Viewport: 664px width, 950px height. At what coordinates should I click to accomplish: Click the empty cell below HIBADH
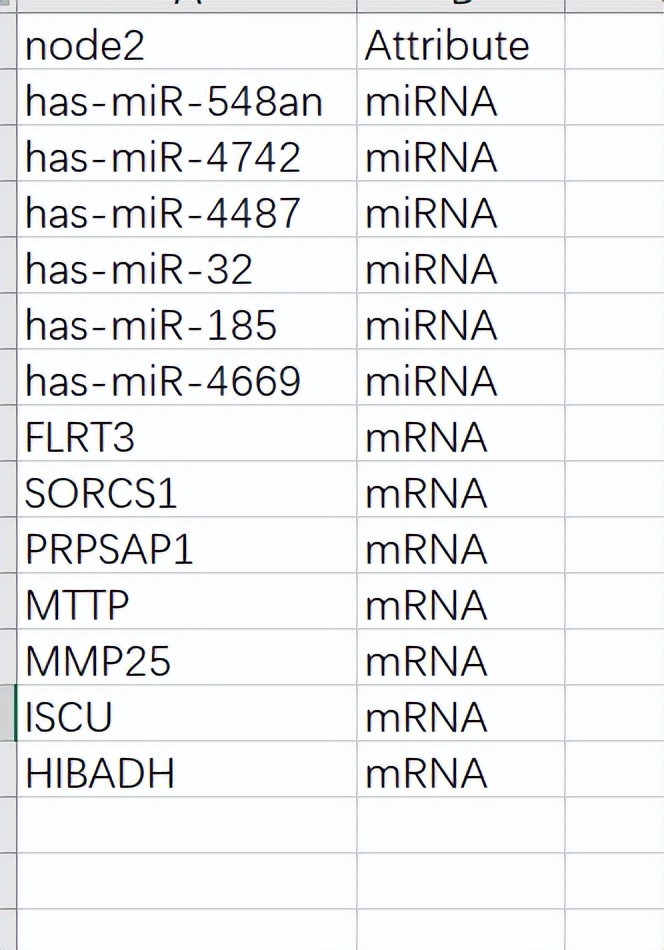click(186, 825)
